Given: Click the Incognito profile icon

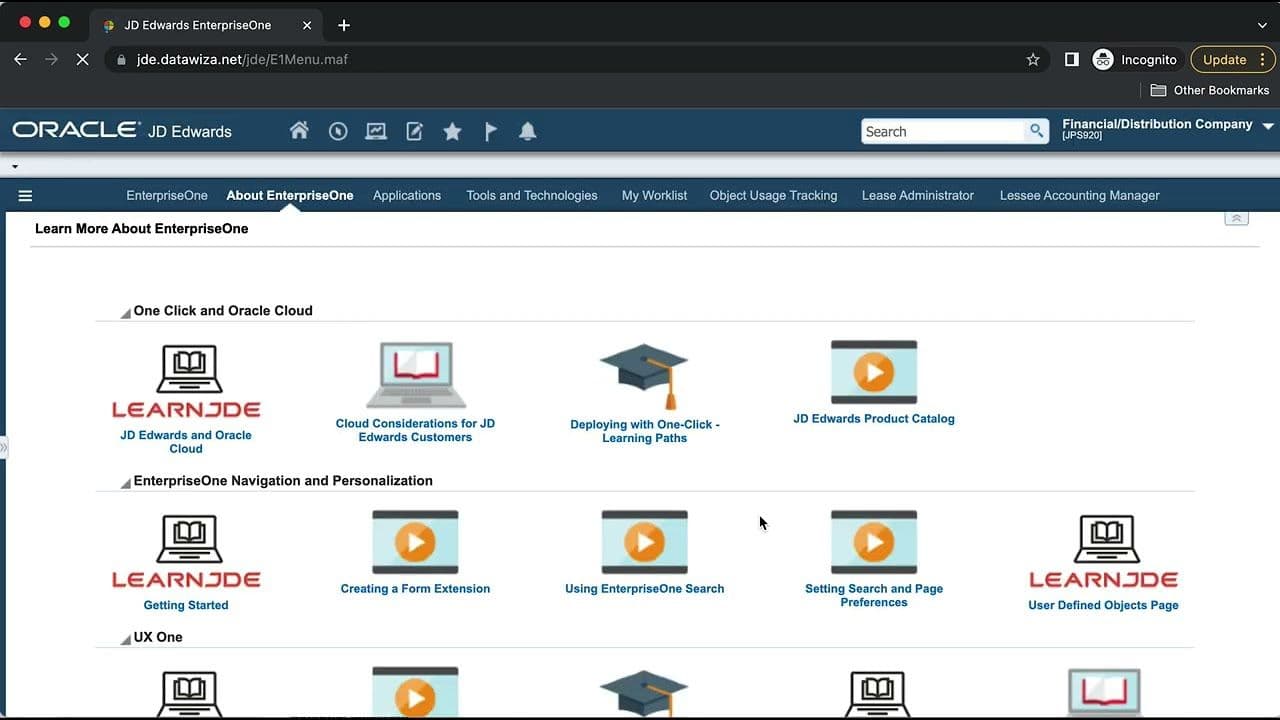Looking at the screenshot, I should pos(1103,60).
